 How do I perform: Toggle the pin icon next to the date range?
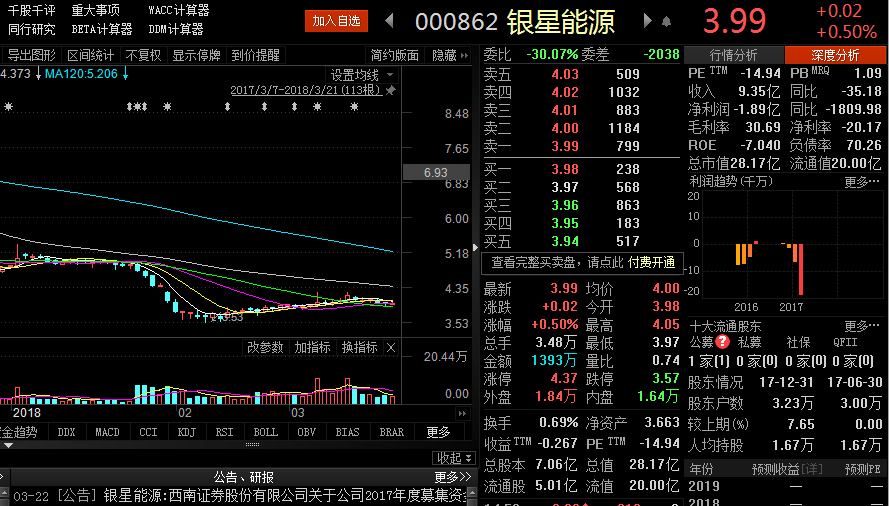pos(390,90)
